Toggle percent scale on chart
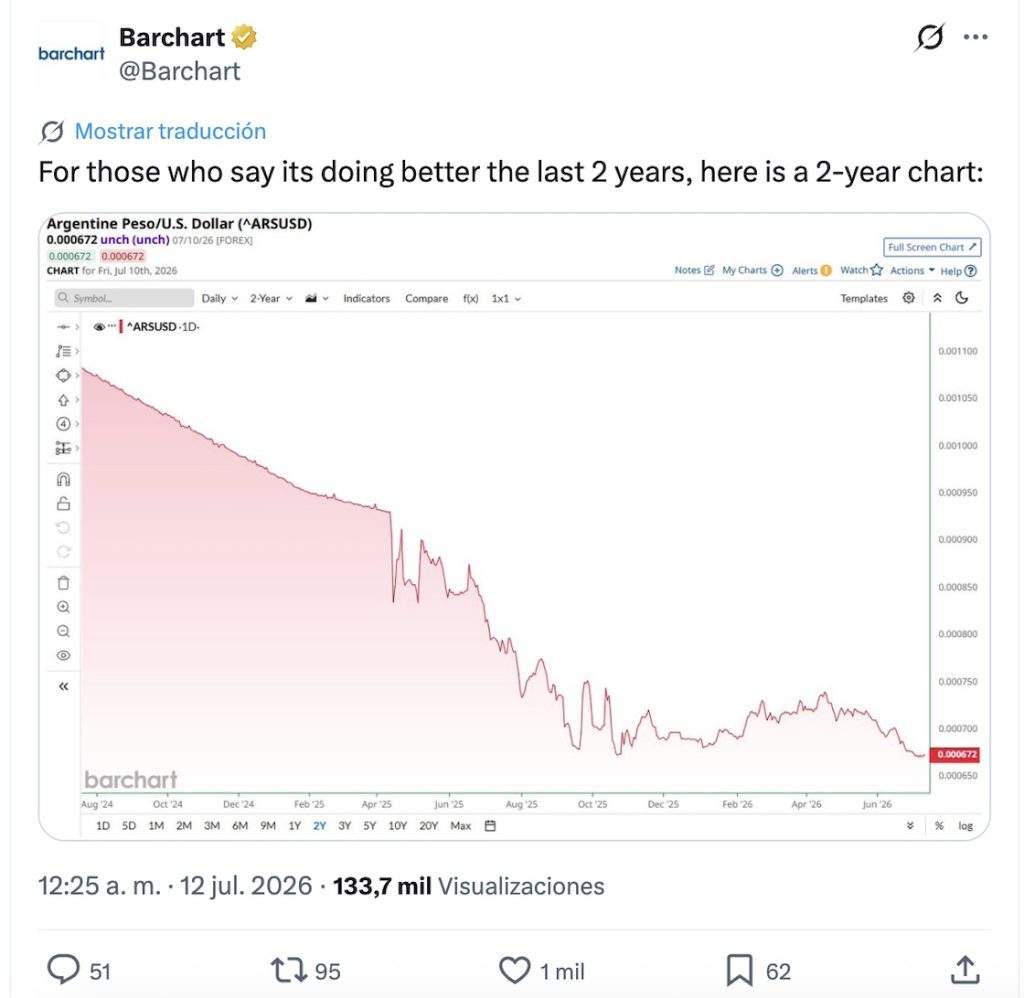 tap(939, 826)
